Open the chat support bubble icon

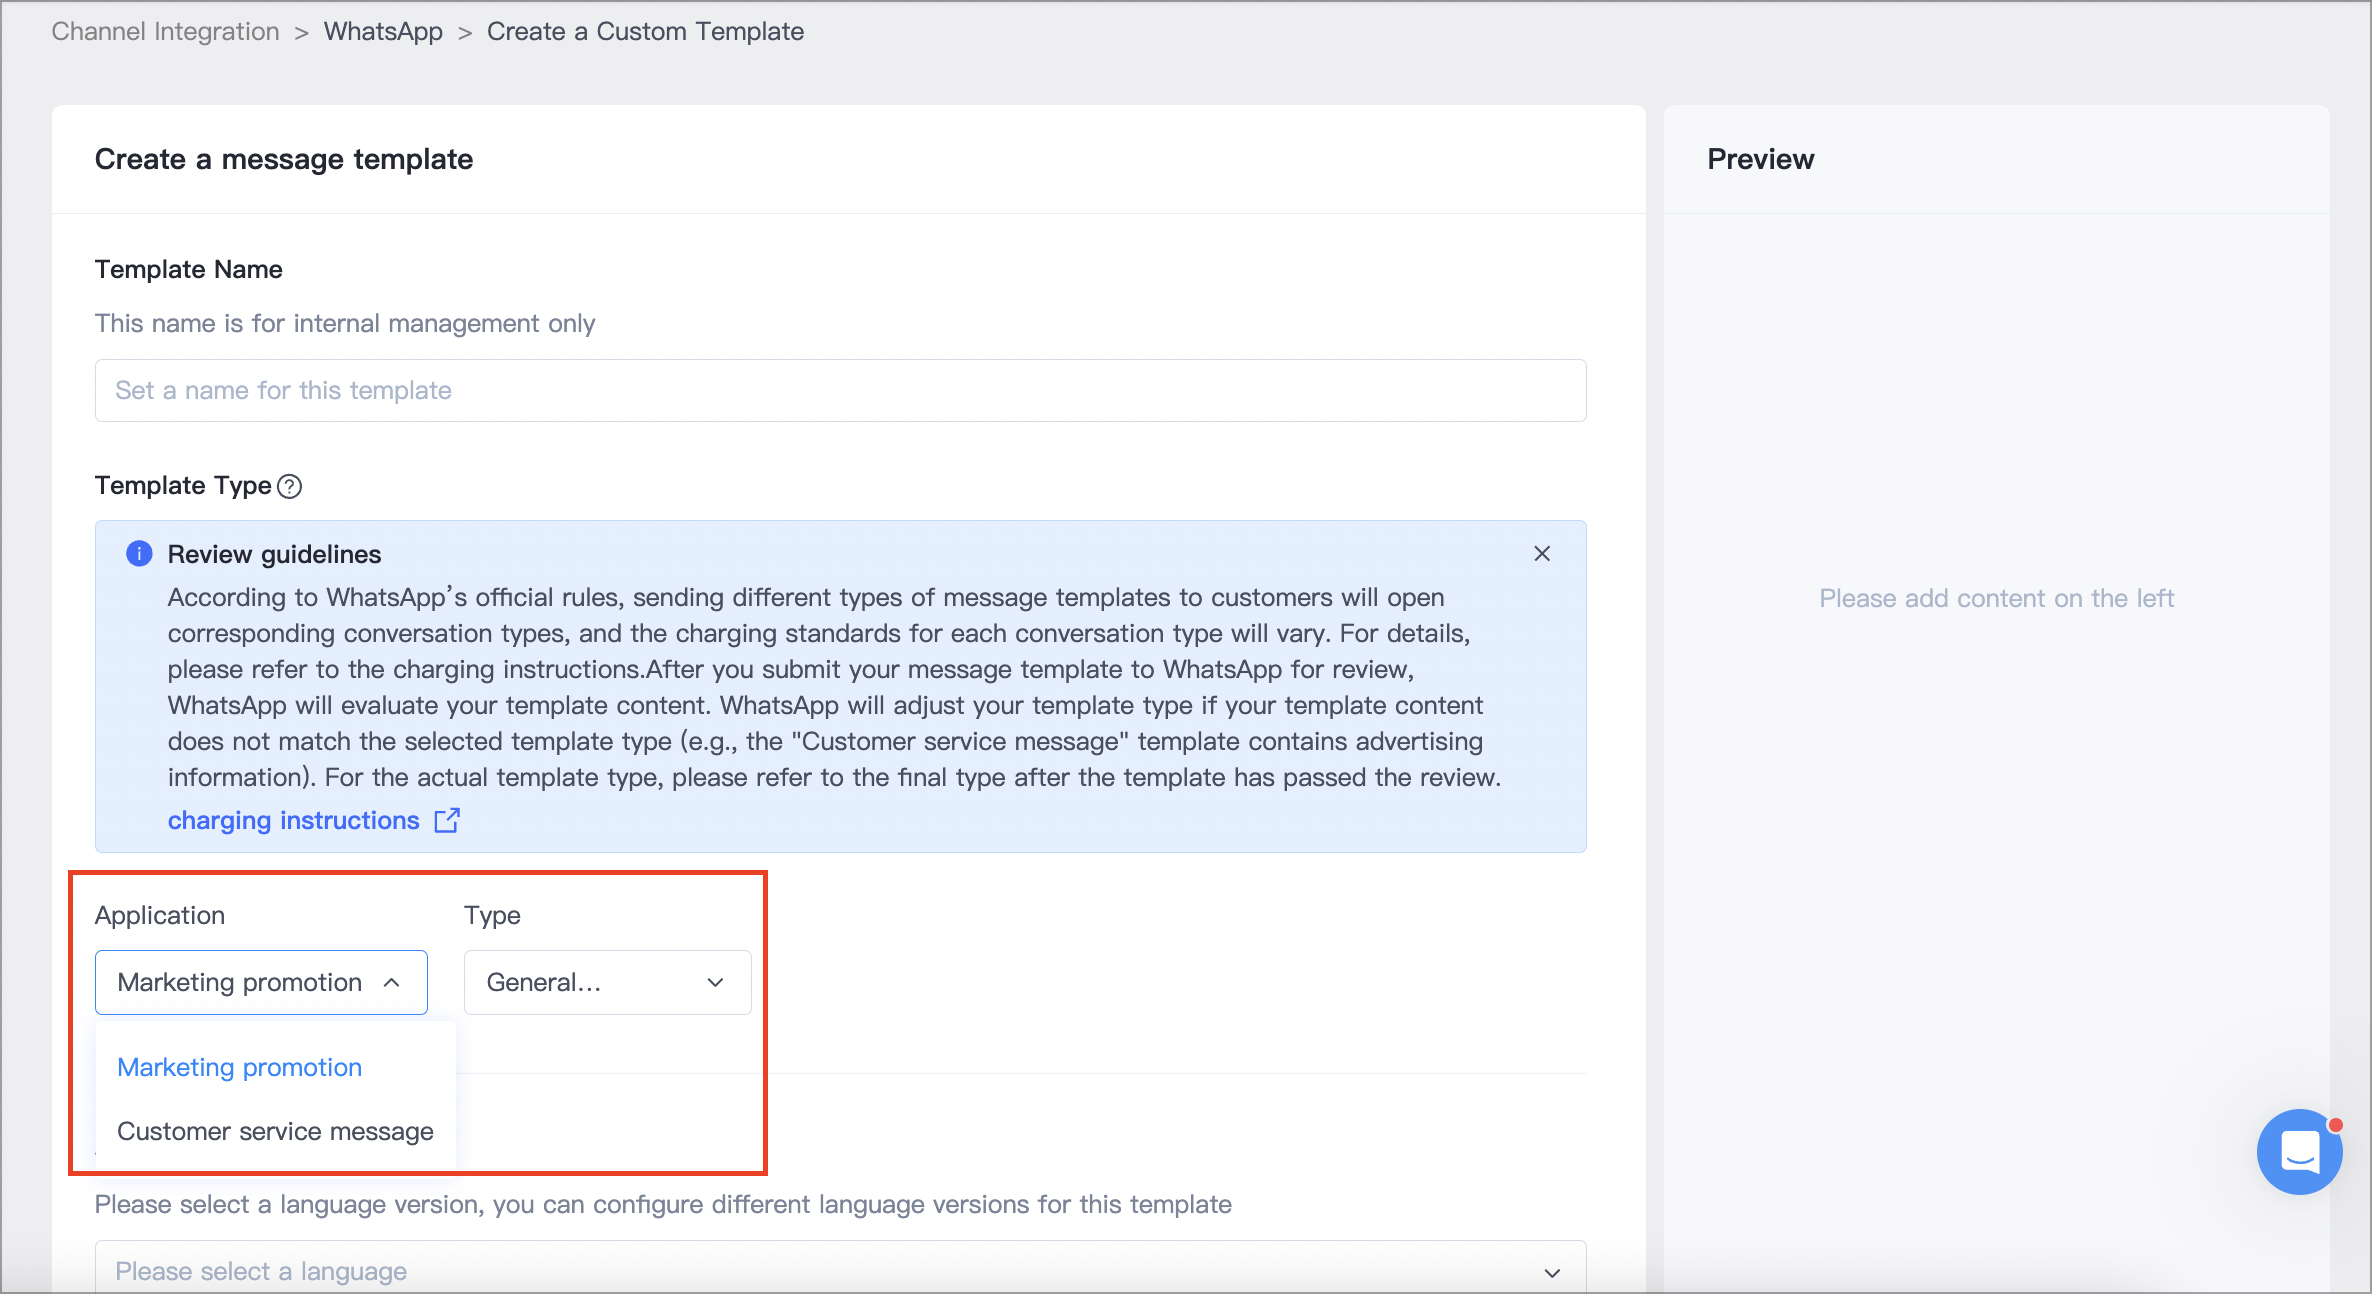[2299, 1151]
